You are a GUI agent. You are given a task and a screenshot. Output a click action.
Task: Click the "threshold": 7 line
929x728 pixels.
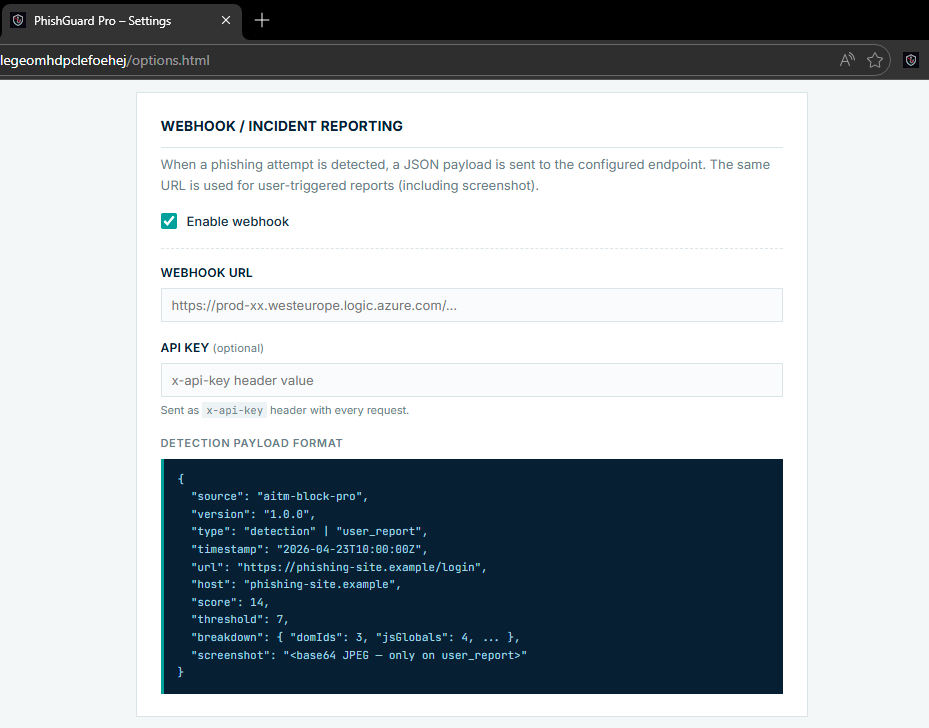click(x=240, y=619)
